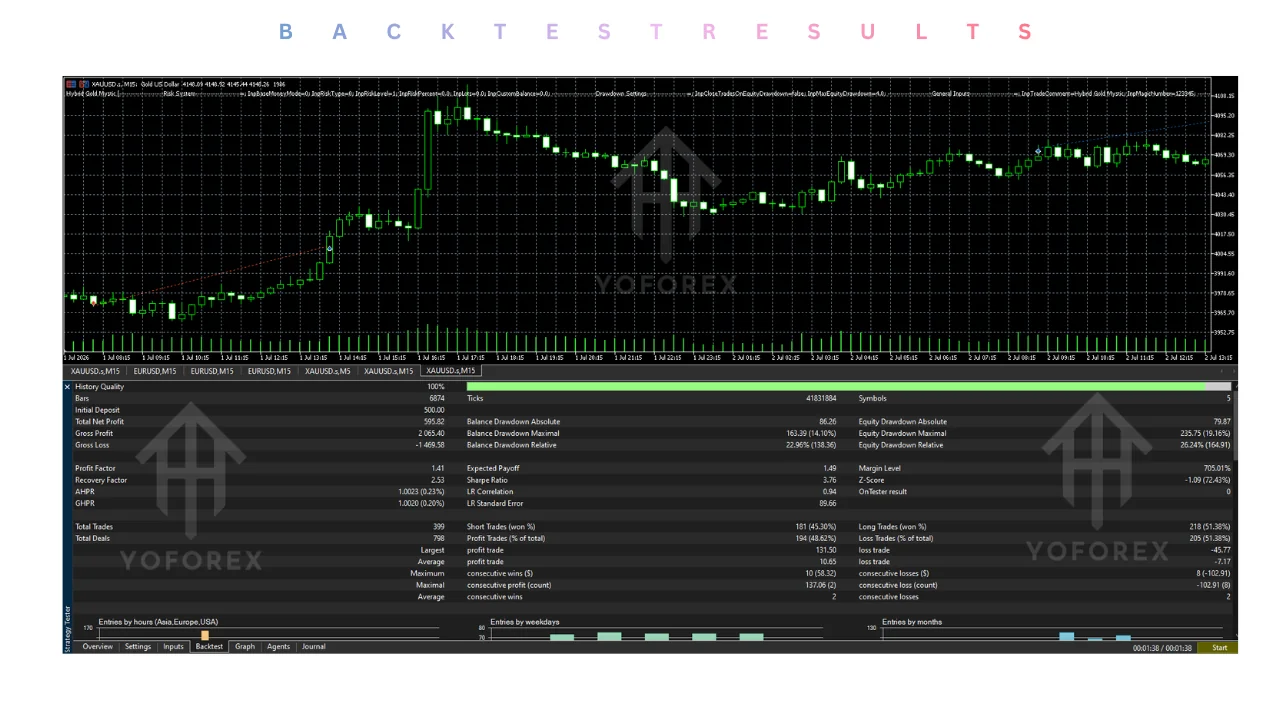Click the Ticks value 41831884
Image resolution: width=1280 pixels, height=720 pixels.
pos(821,399)
